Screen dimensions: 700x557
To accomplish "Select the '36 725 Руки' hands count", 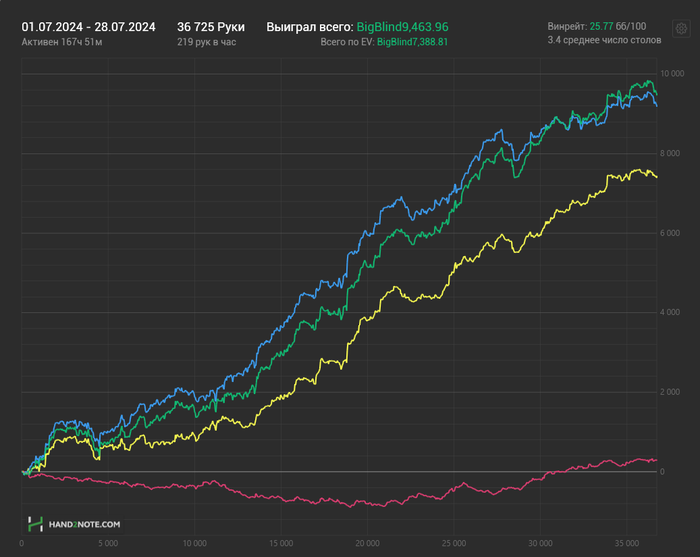I will click(x=211, y=27).
